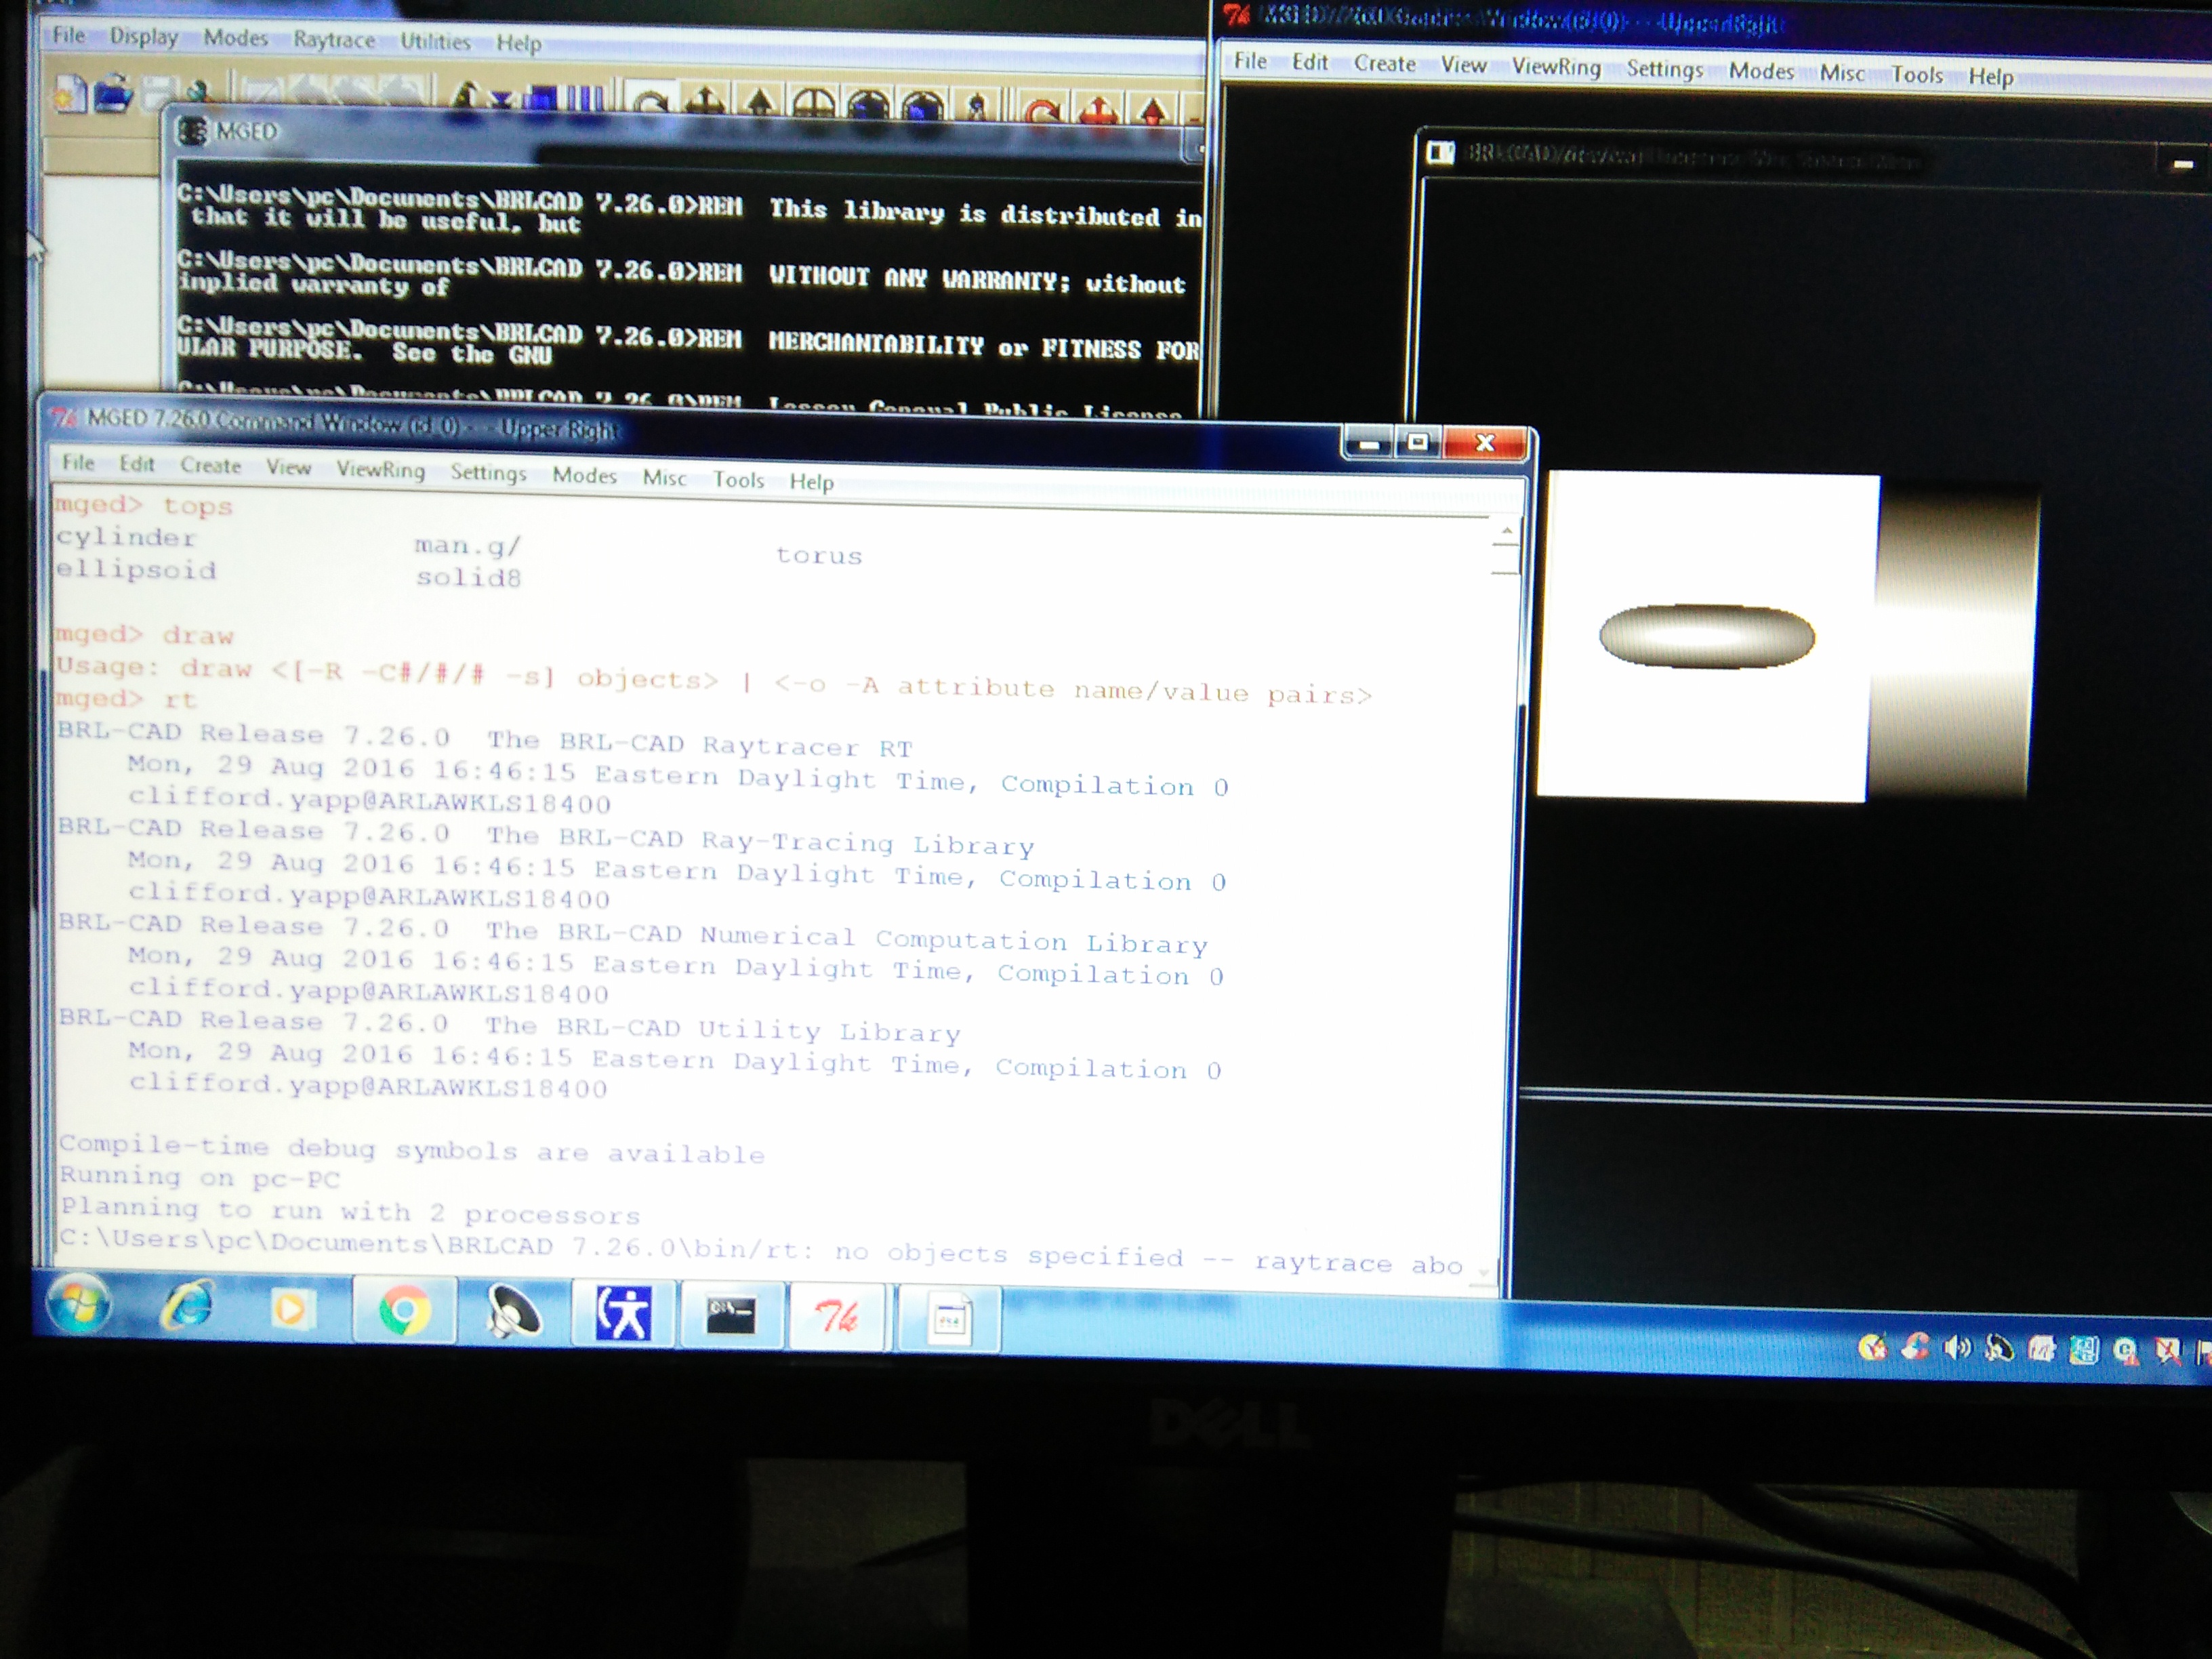Switch to the command prompt taskbar button
2212x1659 pixels.
(x=731, y=1316)
